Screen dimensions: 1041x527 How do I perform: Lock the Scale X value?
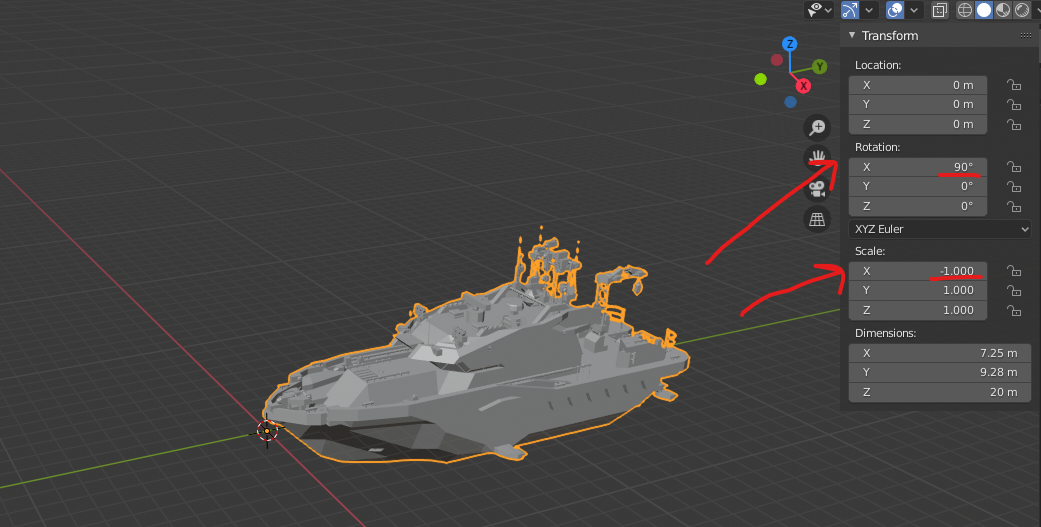click(x=1013, y=271)
